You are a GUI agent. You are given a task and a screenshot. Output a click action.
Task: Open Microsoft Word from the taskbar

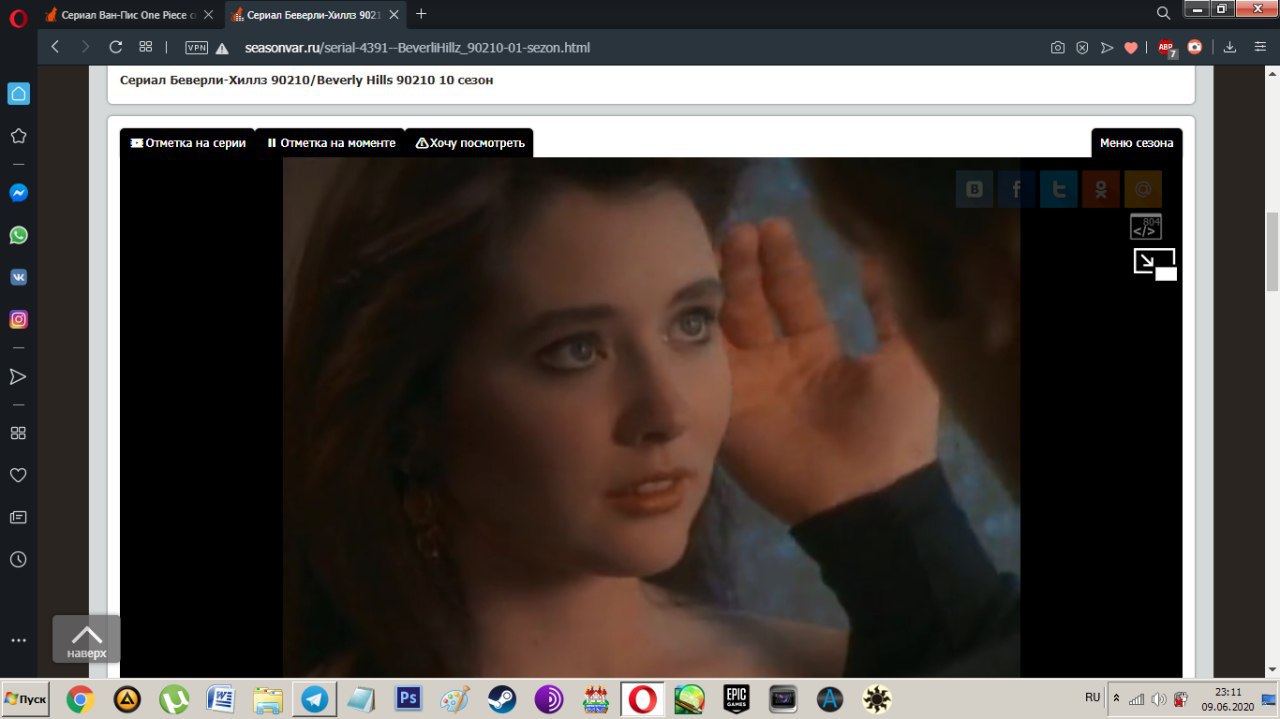(221, 699)
